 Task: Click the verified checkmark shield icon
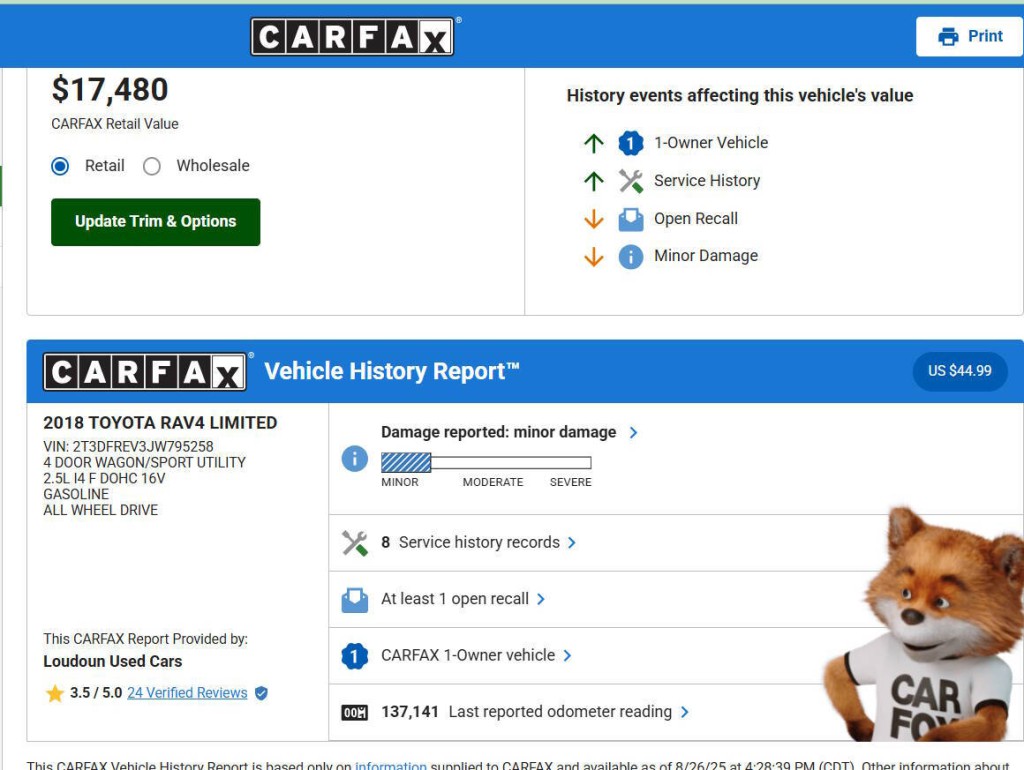(261, 693)
